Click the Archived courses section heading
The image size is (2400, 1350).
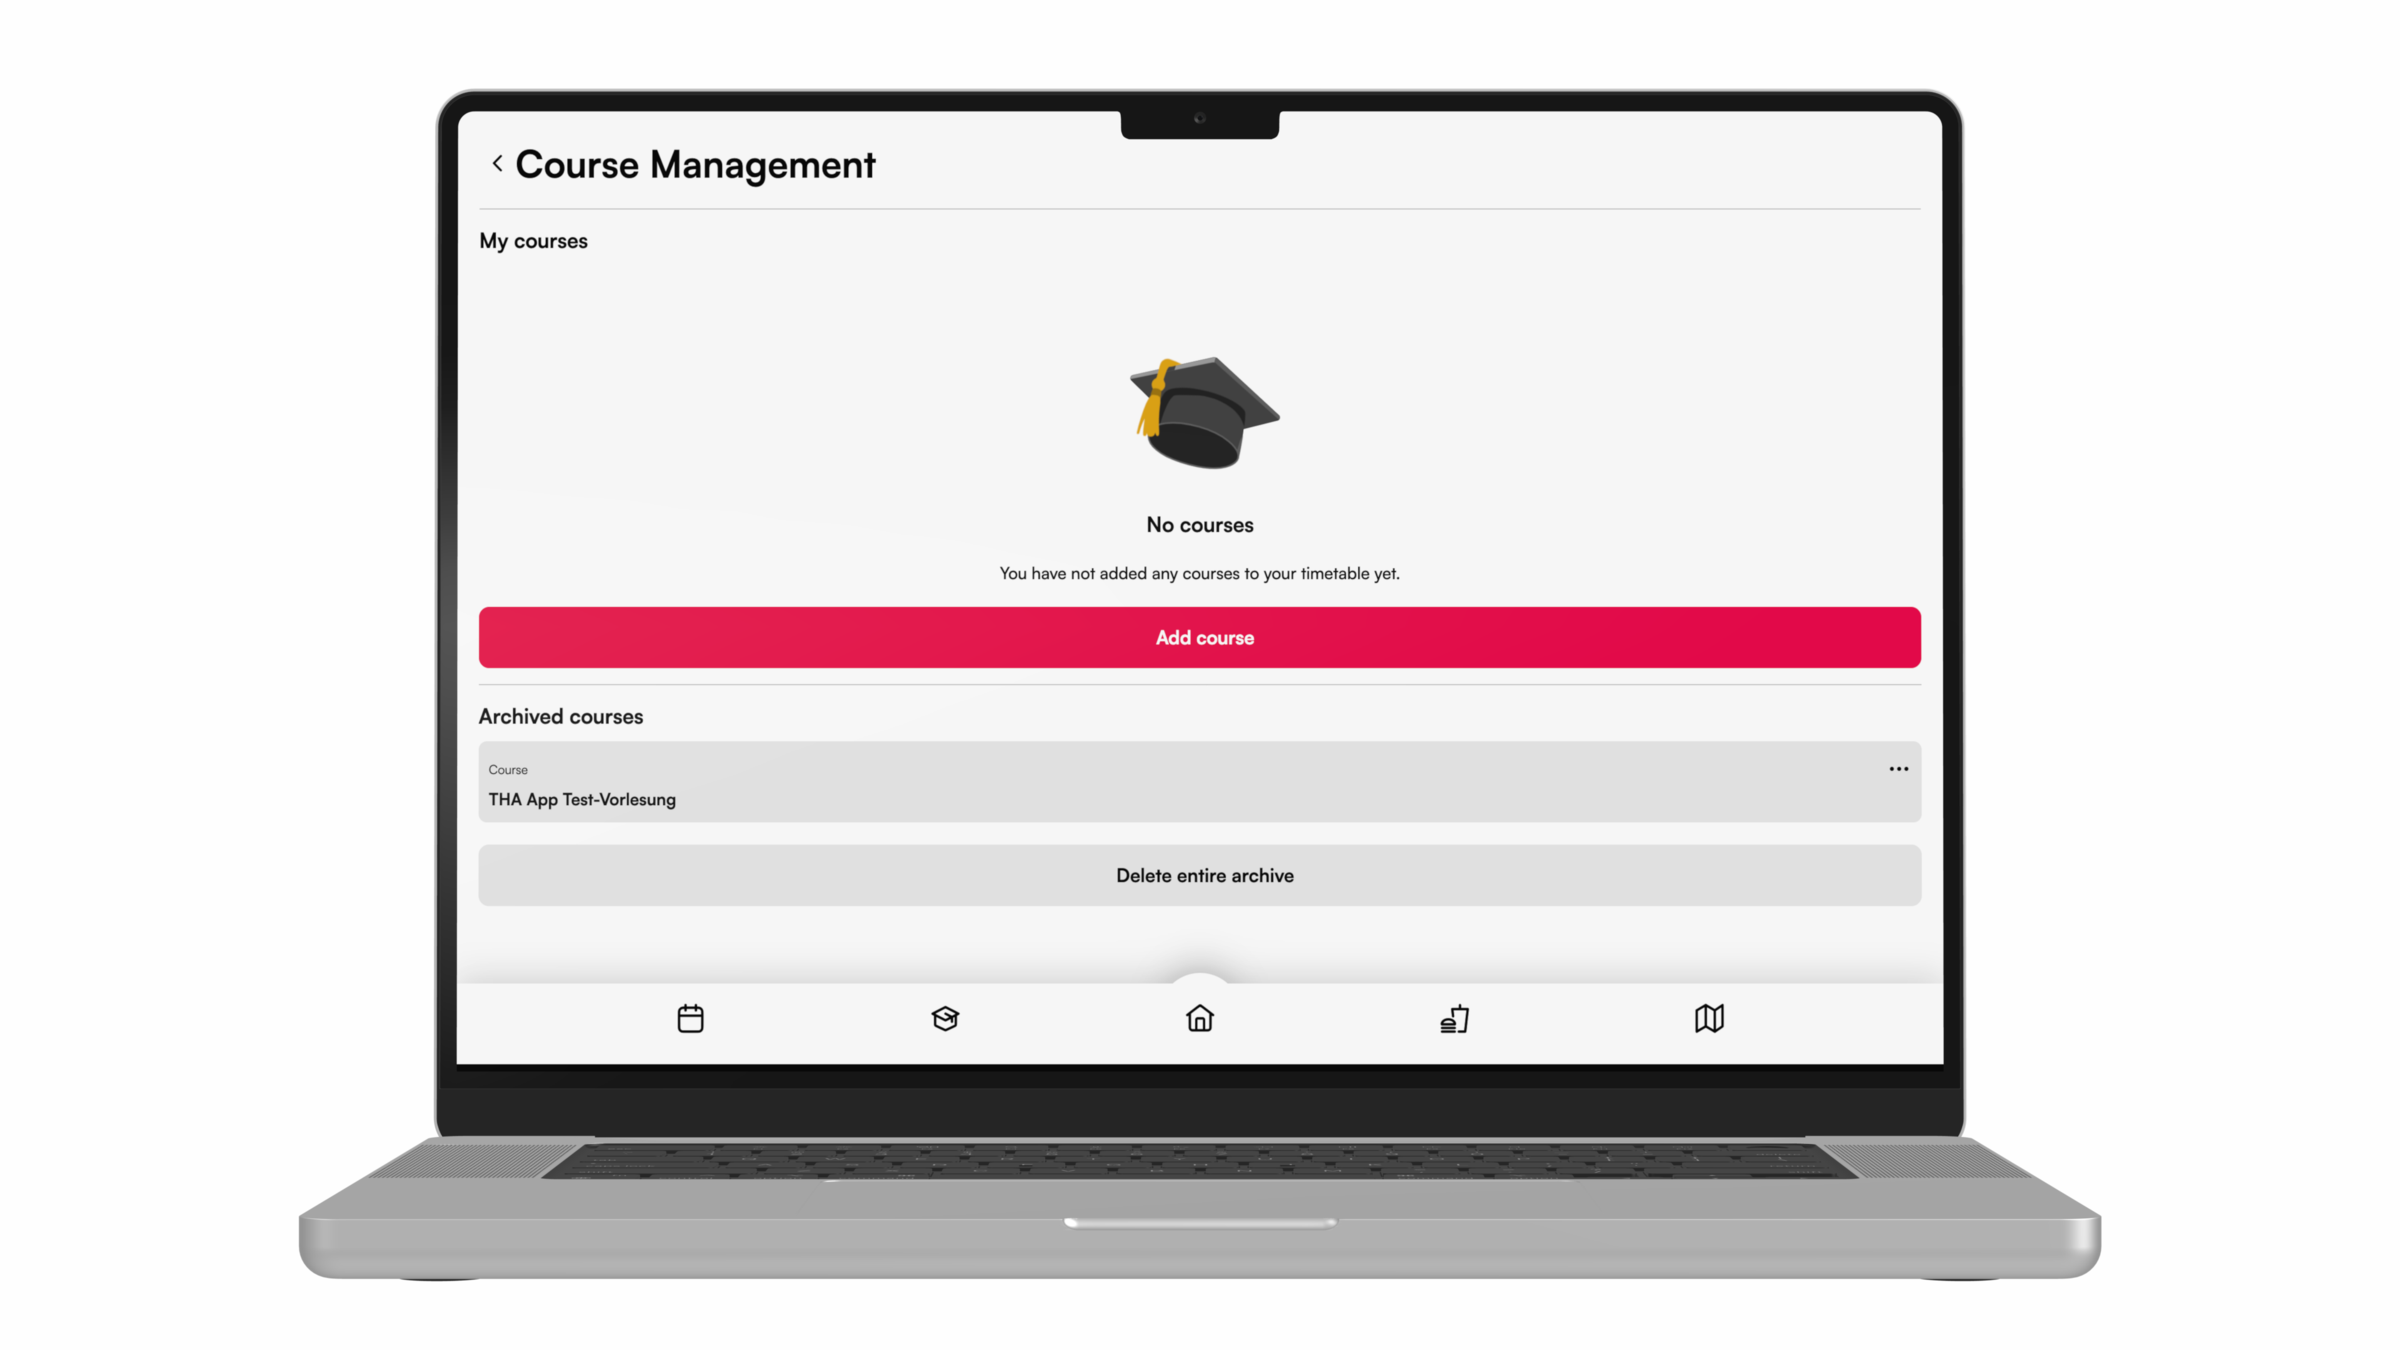(560, 716)
